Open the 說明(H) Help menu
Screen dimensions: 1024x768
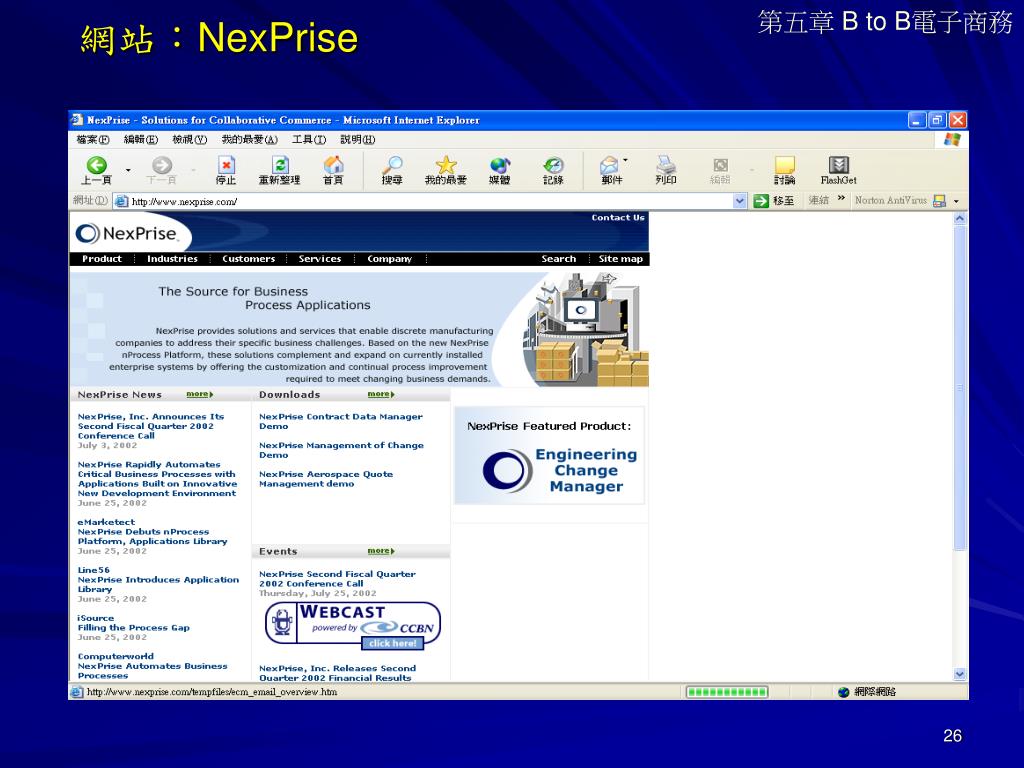(358, 140)
